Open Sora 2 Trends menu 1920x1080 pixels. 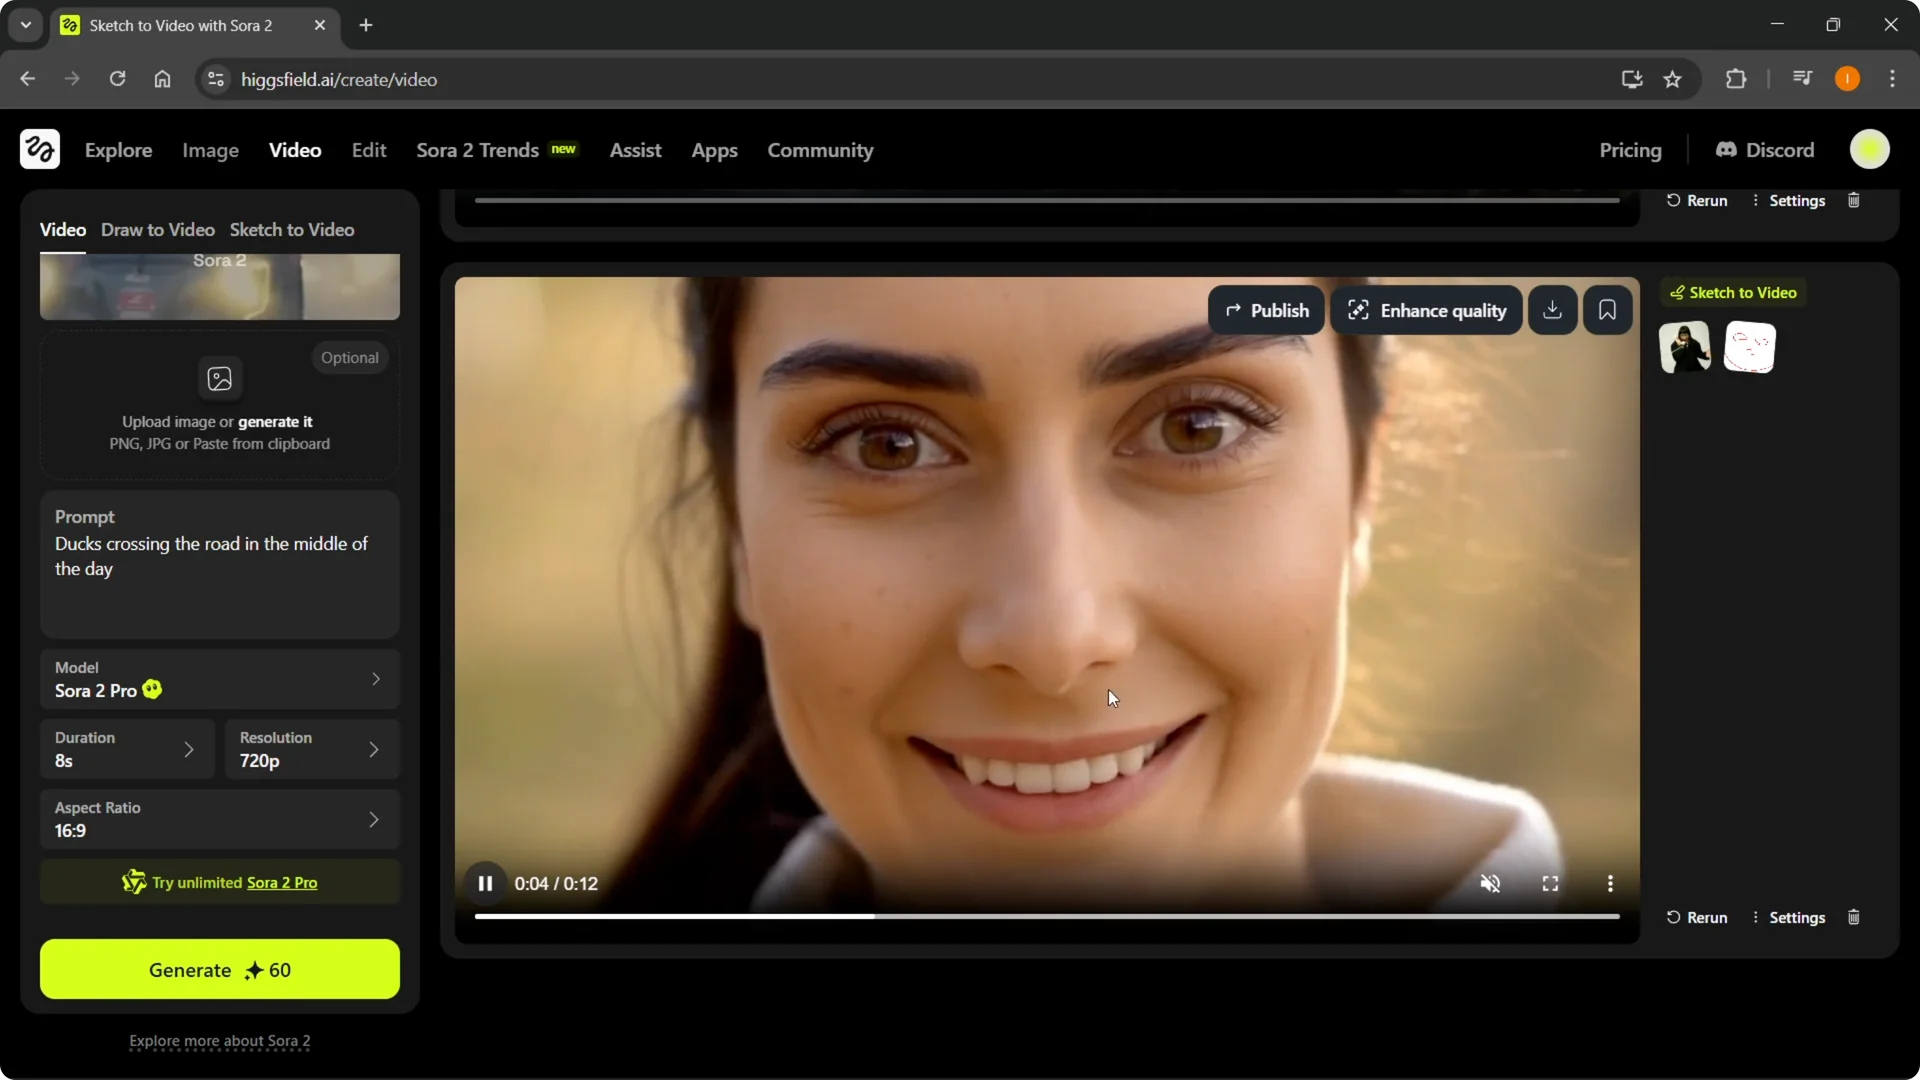[x=476, y=150]
